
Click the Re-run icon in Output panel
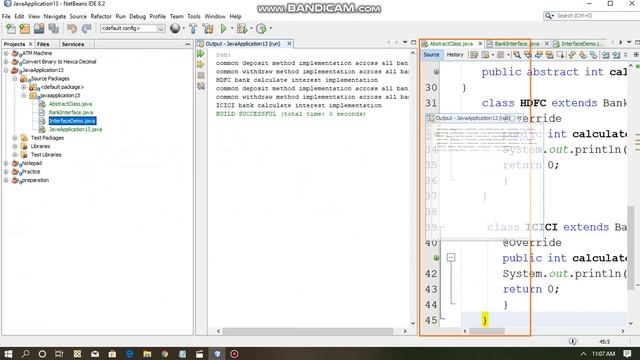pos(200,54)
